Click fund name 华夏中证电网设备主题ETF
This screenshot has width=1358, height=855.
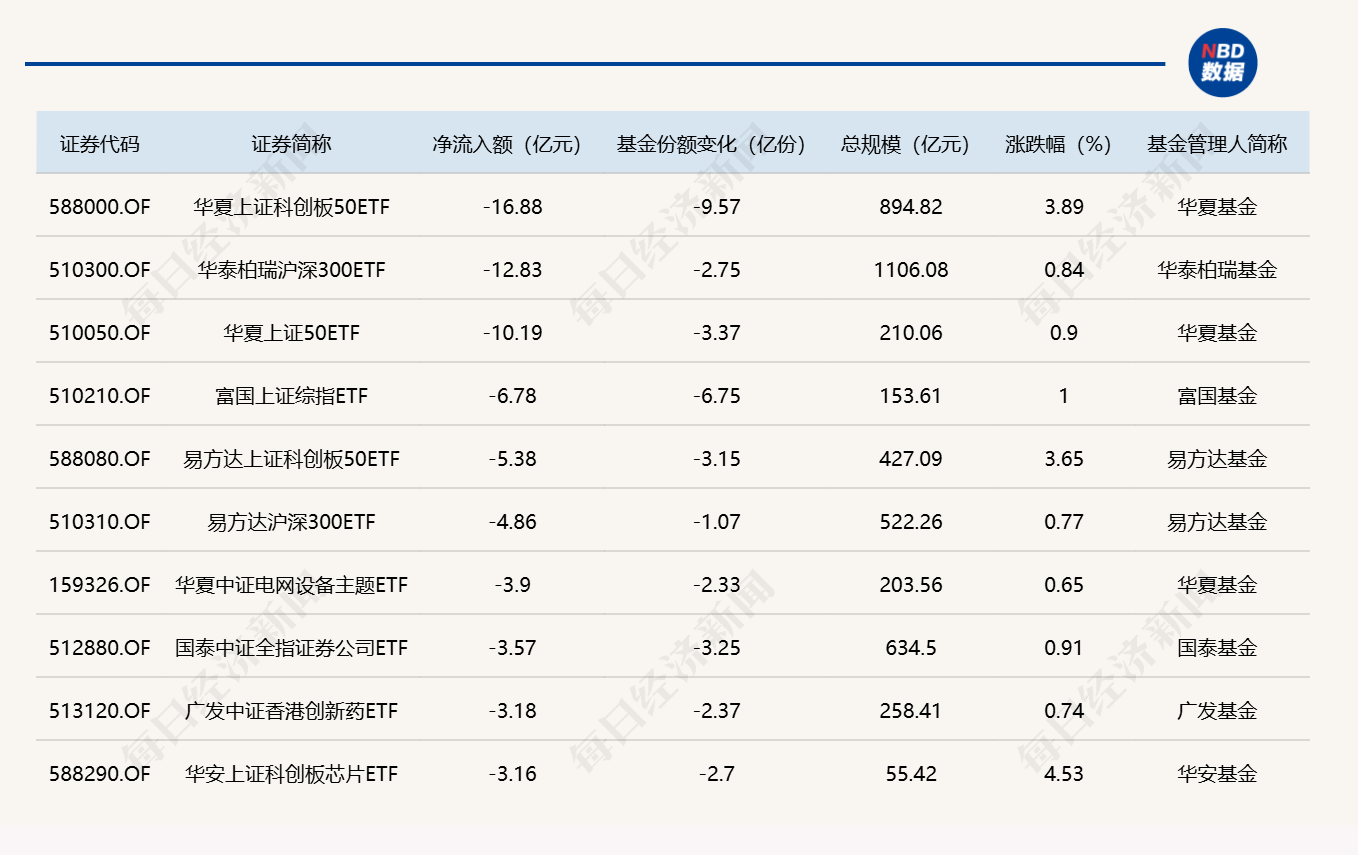click(x=291, y=585)
